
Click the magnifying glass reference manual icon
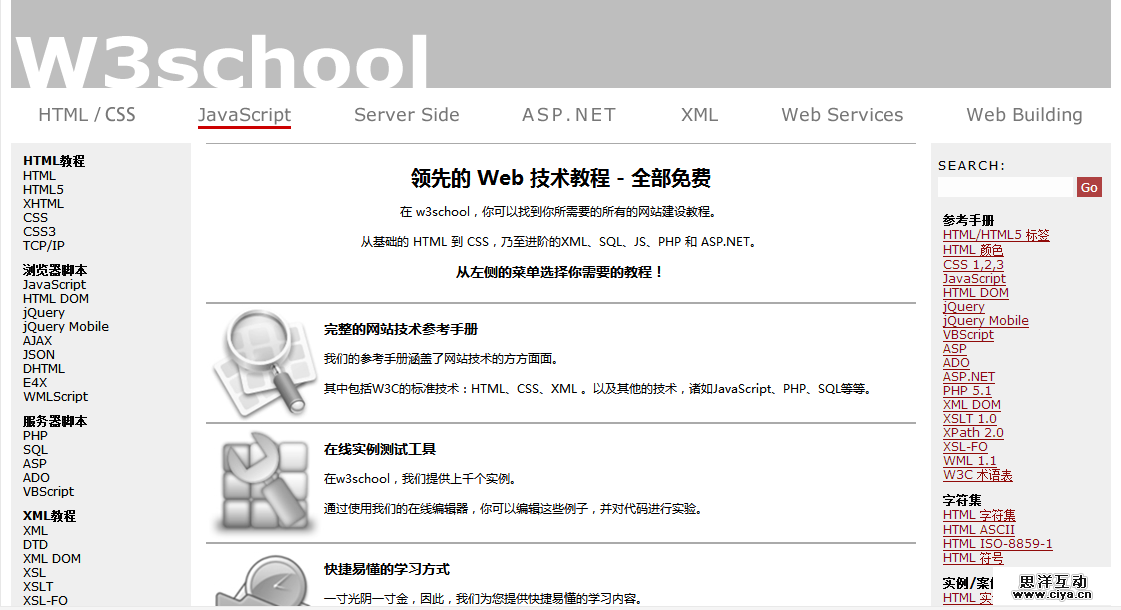click(259, 362)
